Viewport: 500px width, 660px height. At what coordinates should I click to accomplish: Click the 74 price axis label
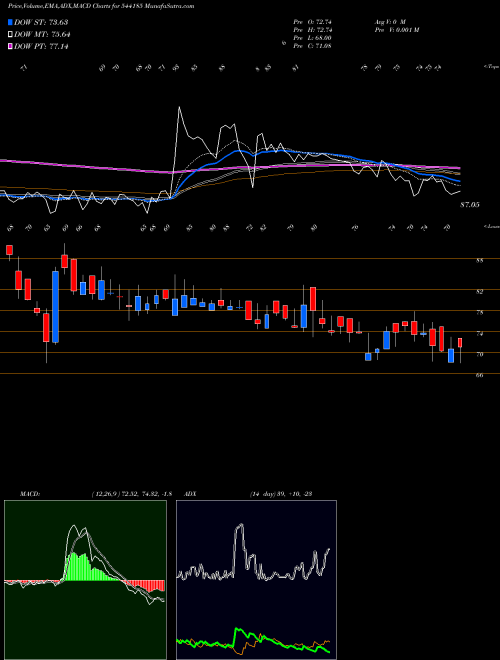point(479,334)
